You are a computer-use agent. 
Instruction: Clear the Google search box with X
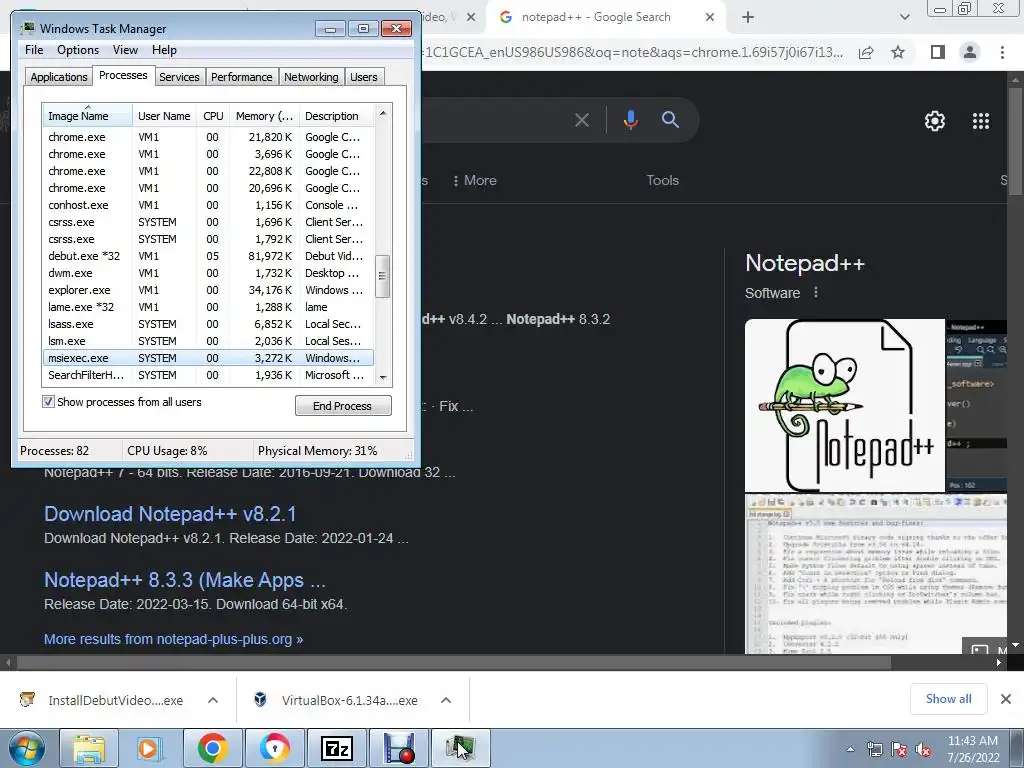coord(581,120)
